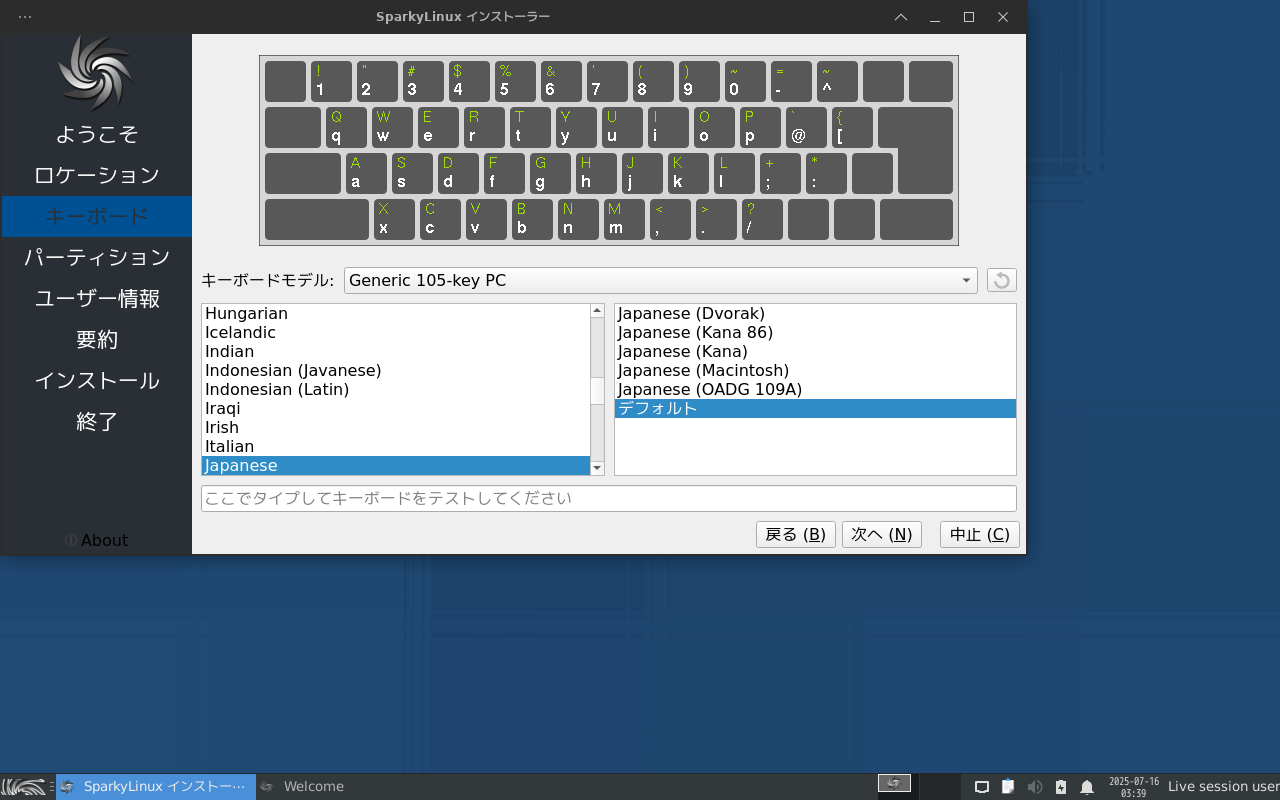Open the clipboard icon in system tray
The width and height of the screenshot is (1280, 800).
click(1008, 787)
